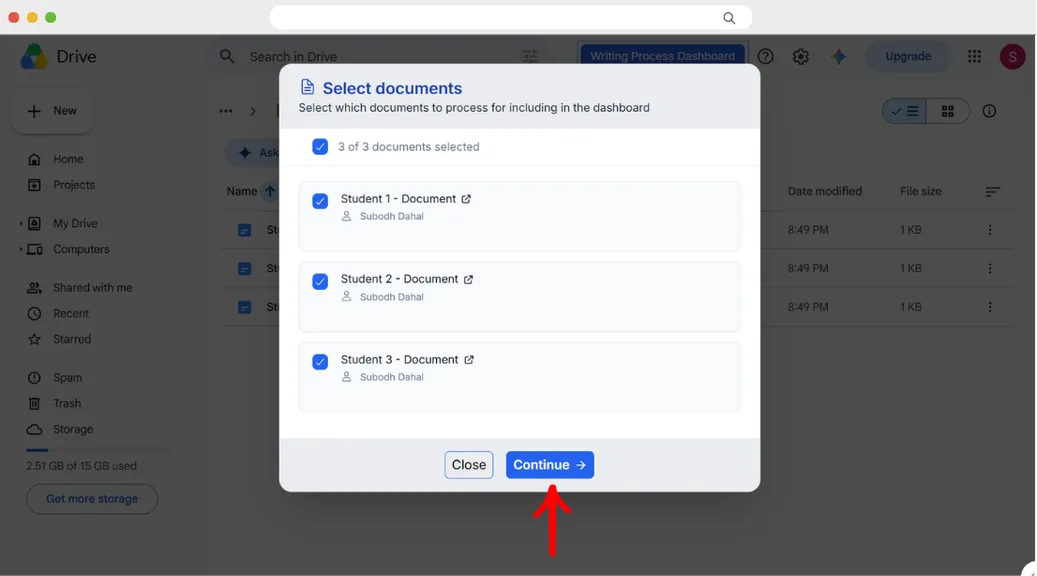Open the Help question mark icon

765,57
